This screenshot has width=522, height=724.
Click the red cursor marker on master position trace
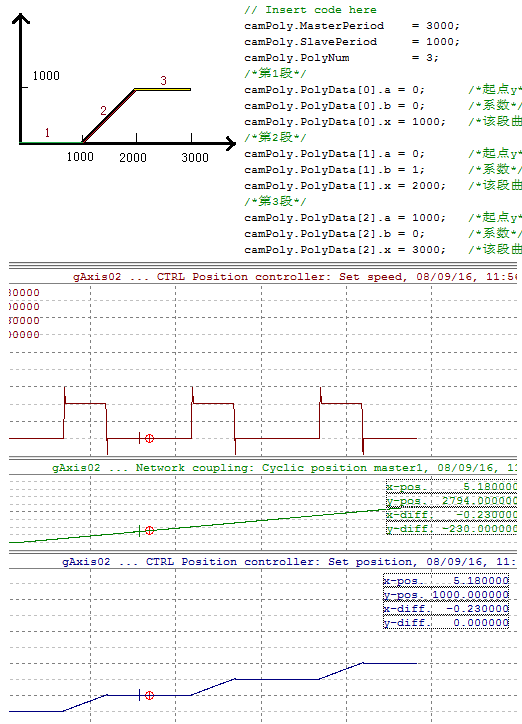coord(149,531)
